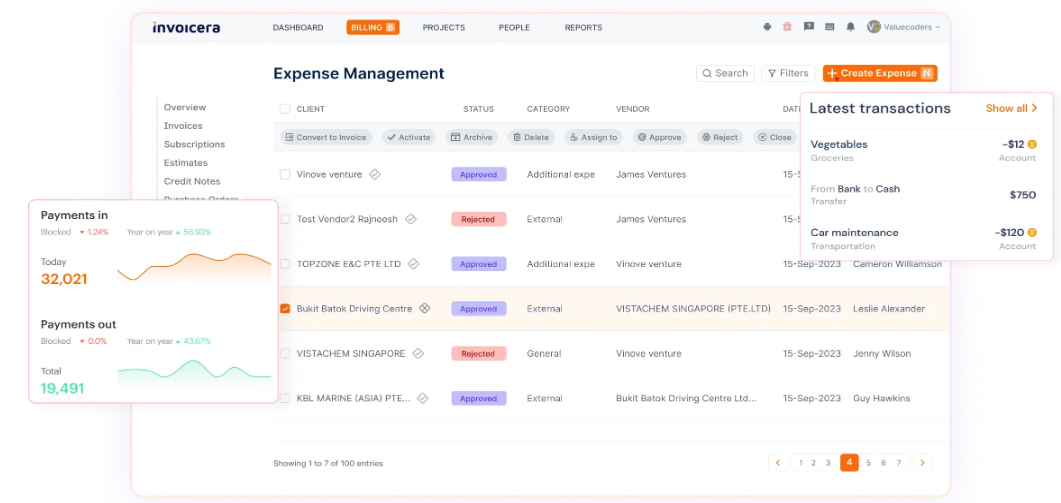Click coin icon on Car maintenance transaction
The width and height of the screenshot is (1061, 503).
pyautogui.click(x=1032, y=232)
